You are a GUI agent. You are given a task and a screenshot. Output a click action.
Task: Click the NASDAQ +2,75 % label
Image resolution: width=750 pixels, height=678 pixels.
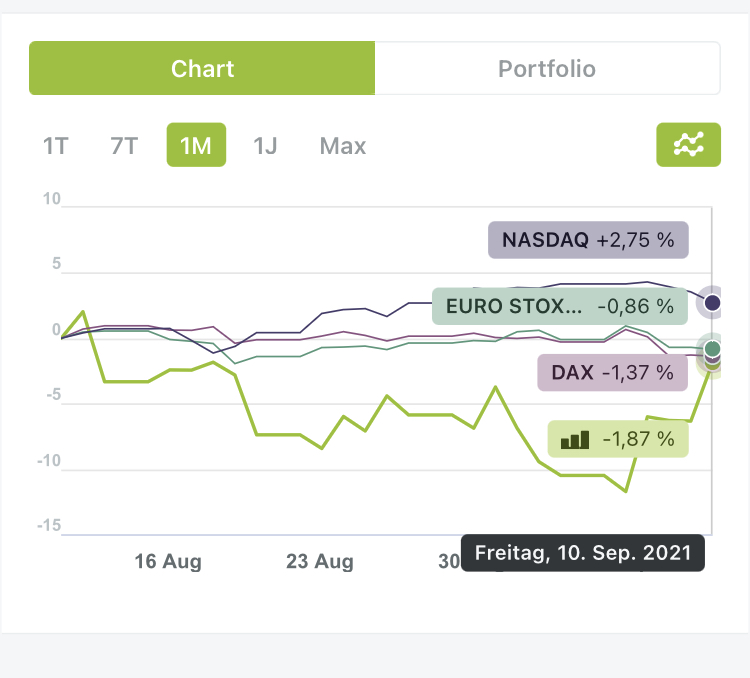(x=588, y=241)
